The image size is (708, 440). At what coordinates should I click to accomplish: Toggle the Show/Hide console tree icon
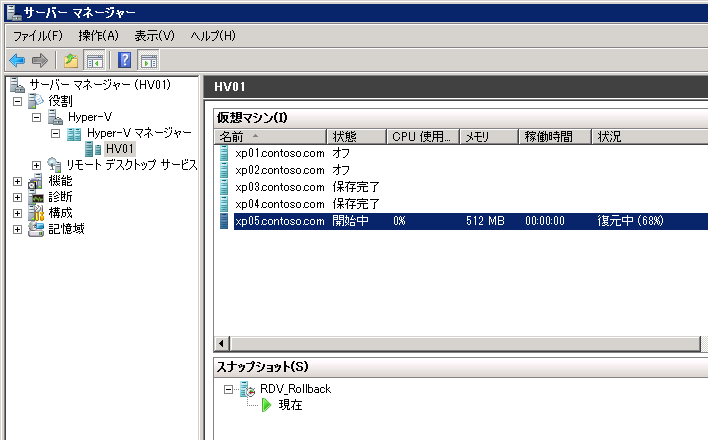pos(95,61)
